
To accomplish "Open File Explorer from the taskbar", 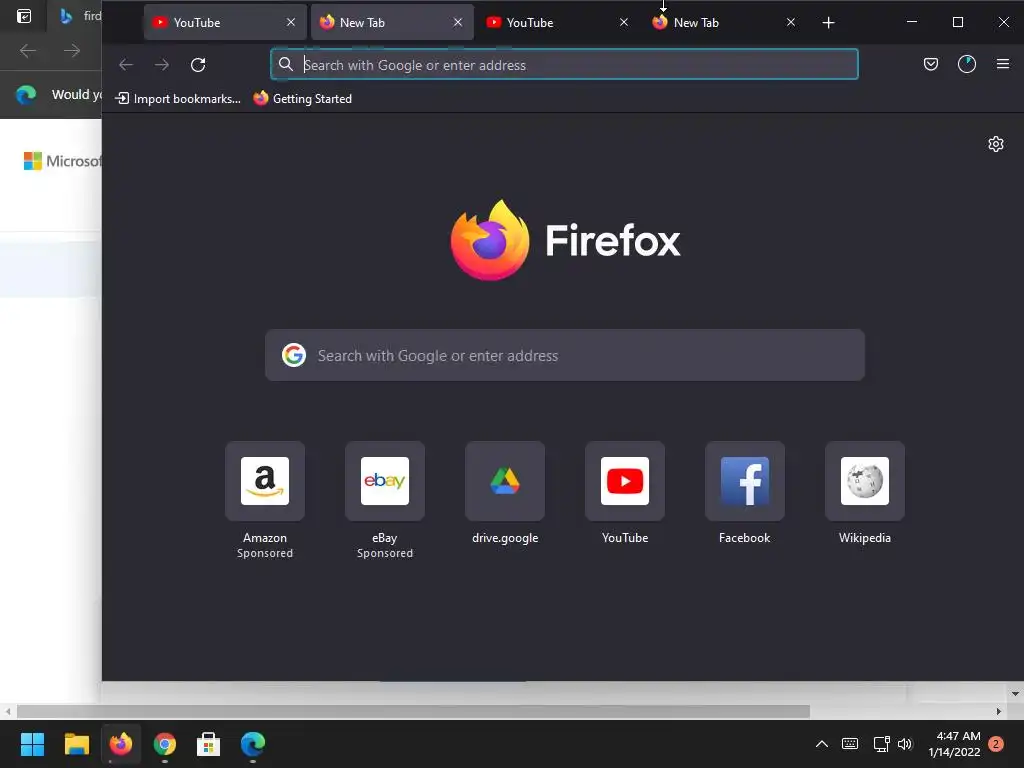I will [x=76, y=744].
